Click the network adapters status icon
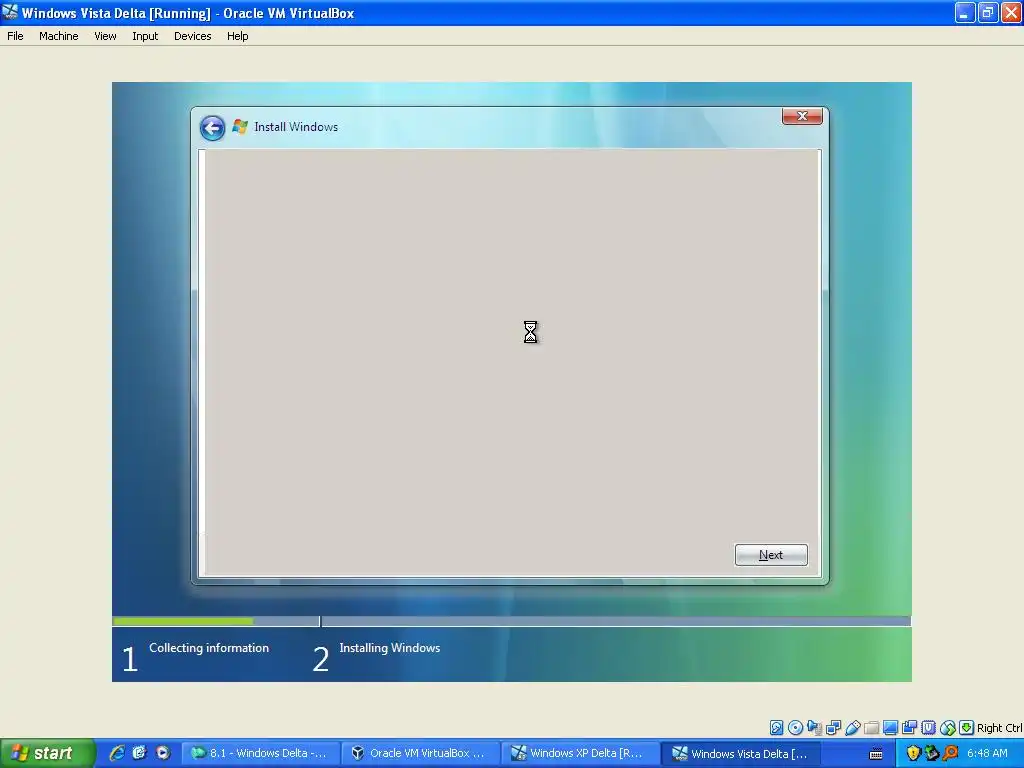 click(x=833, y=728)
